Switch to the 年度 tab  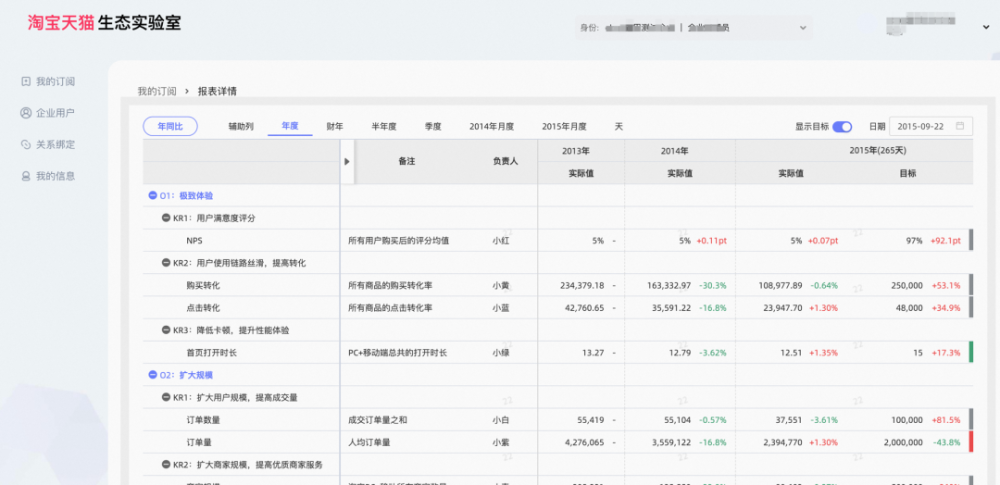(x=290, y=126)
